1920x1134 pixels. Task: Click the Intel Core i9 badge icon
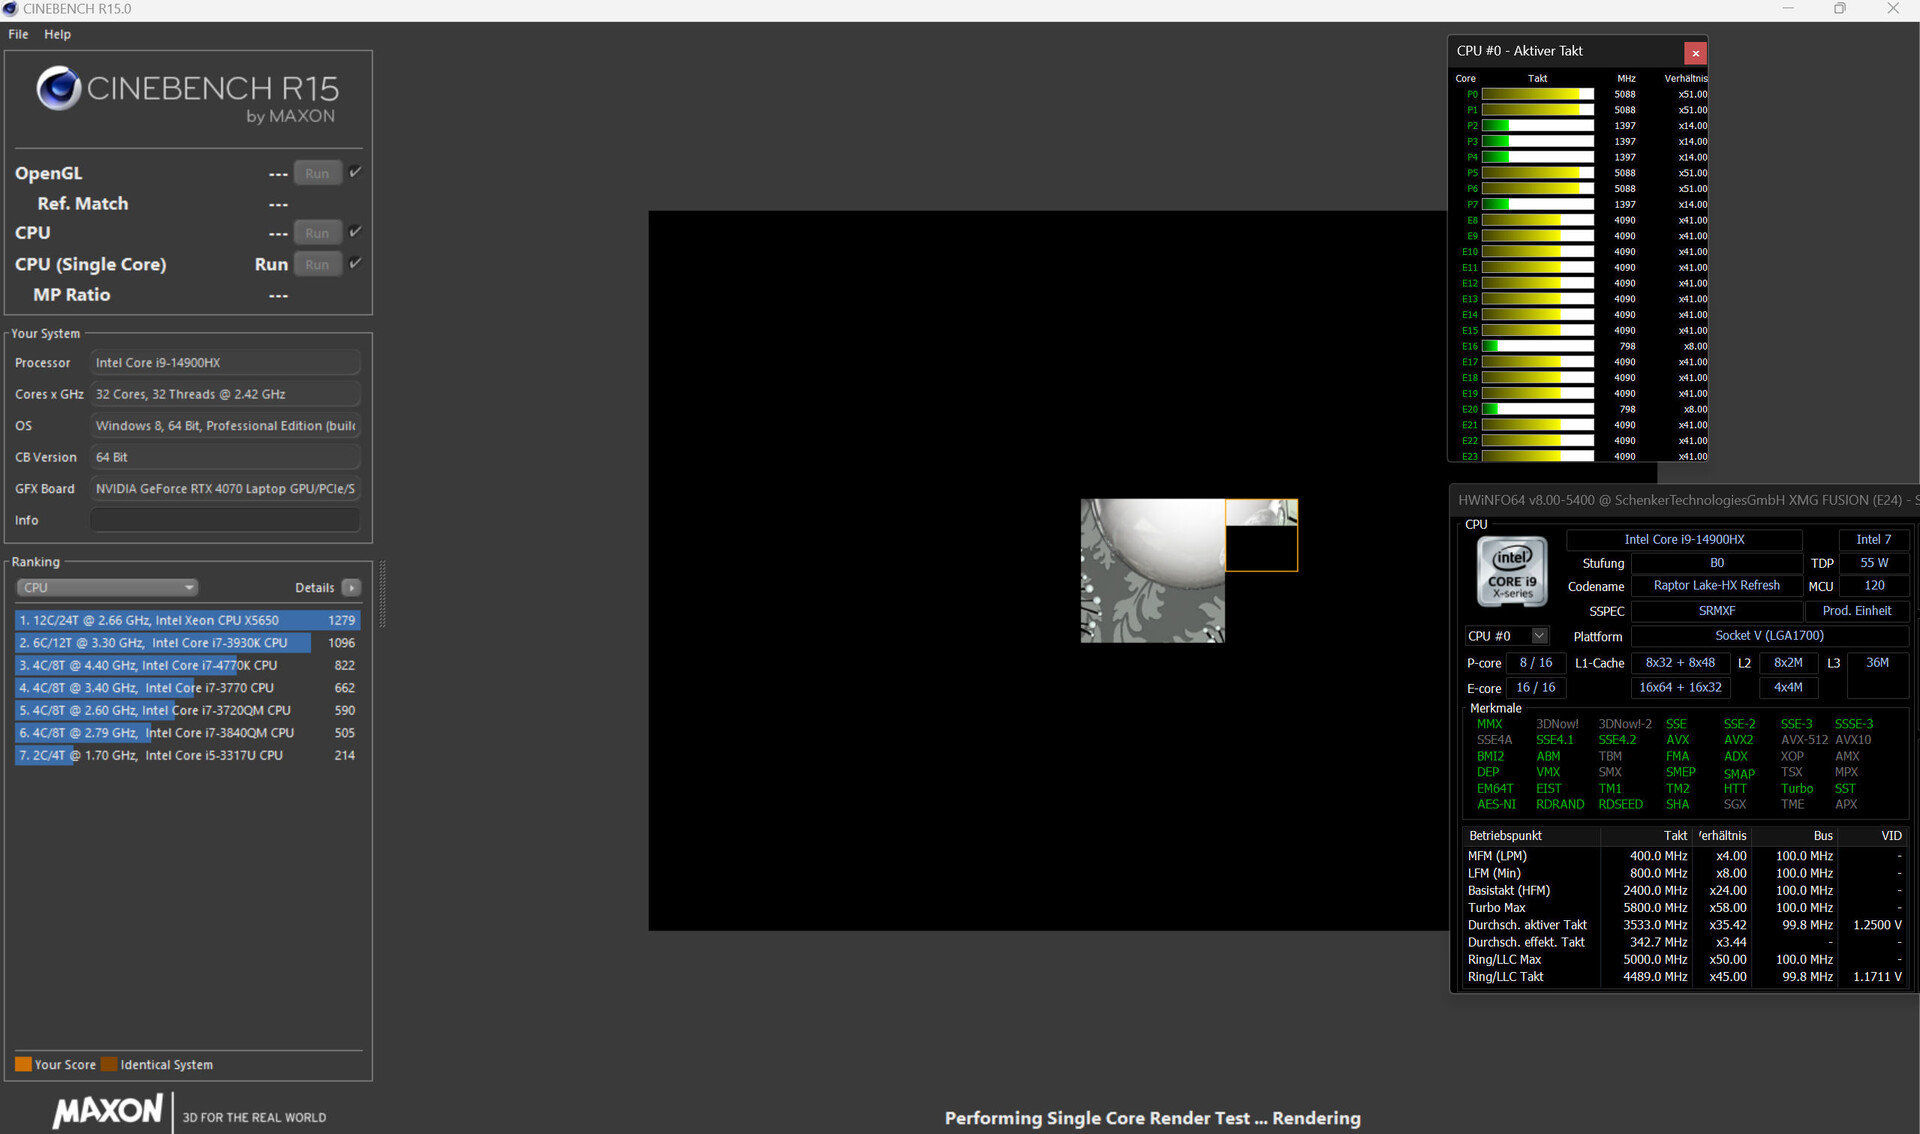click(x=1512, y=572)
